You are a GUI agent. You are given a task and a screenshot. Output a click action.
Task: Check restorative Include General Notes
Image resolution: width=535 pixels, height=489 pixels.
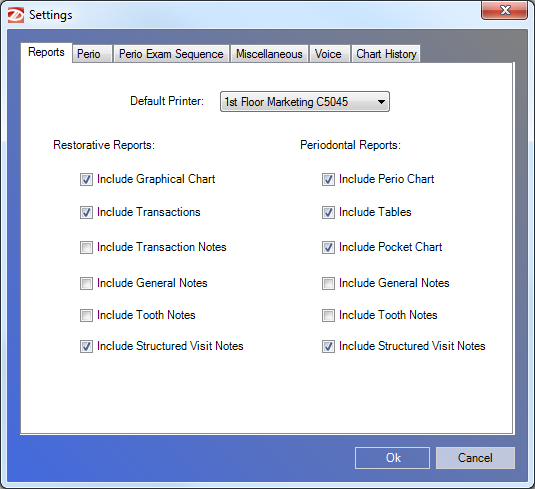click(86, 283)
